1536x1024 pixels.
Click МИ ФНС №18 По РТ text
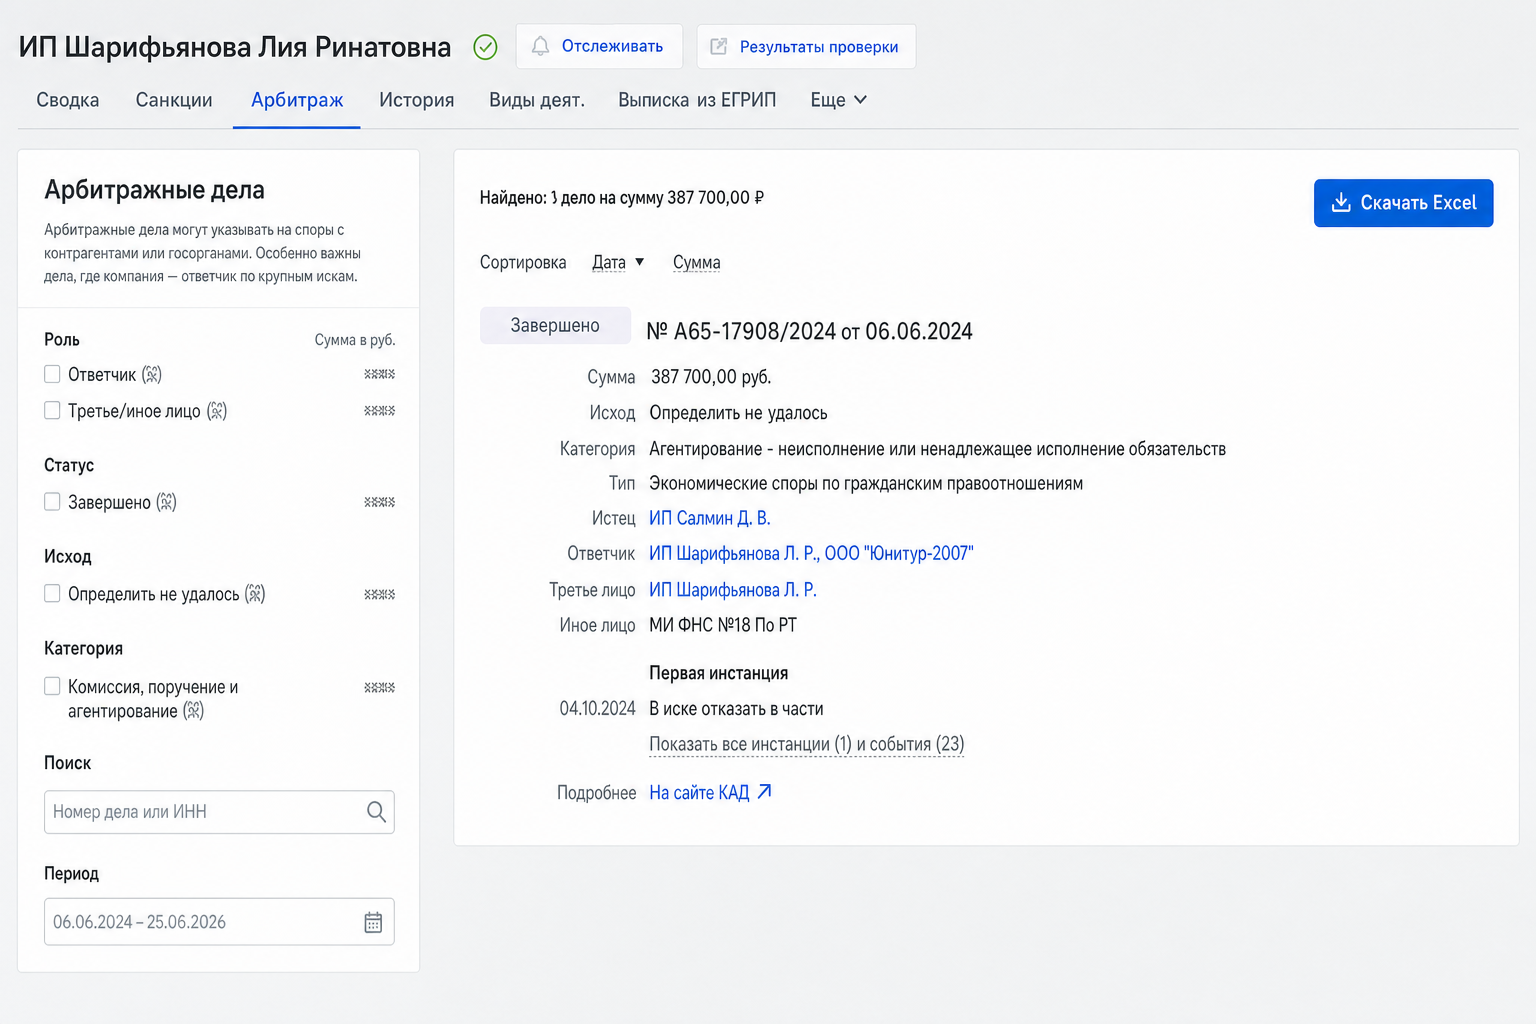point(723,625)
